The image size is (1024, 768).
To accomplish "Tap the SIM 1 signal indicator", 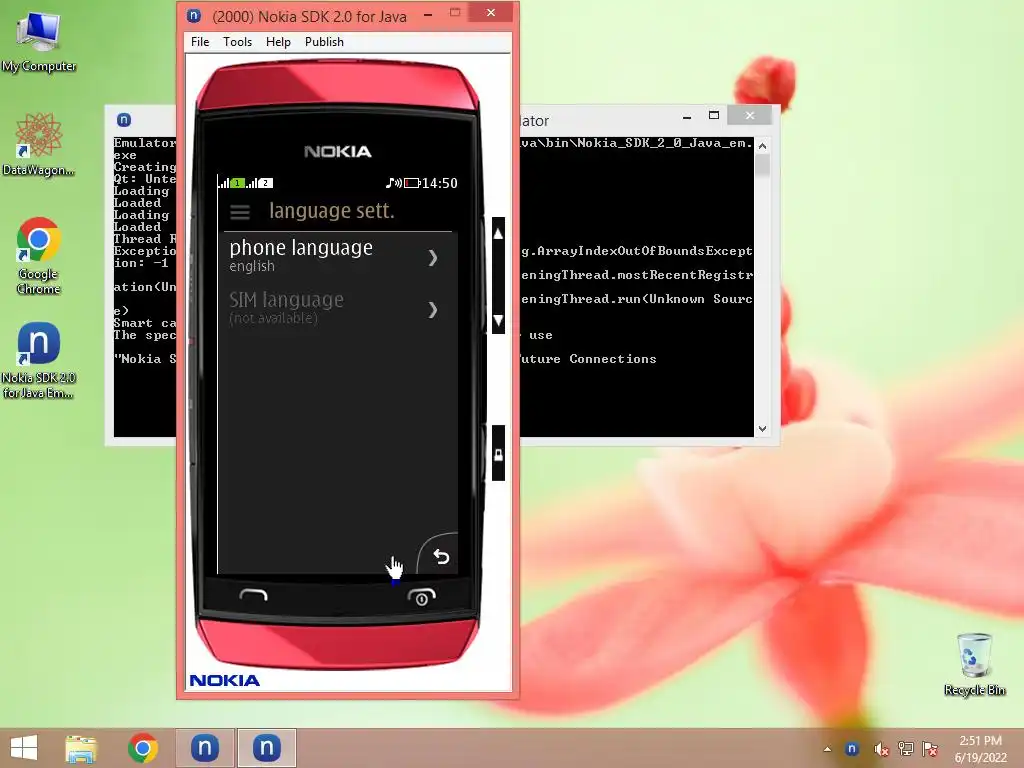I will [x=231, y=183].
